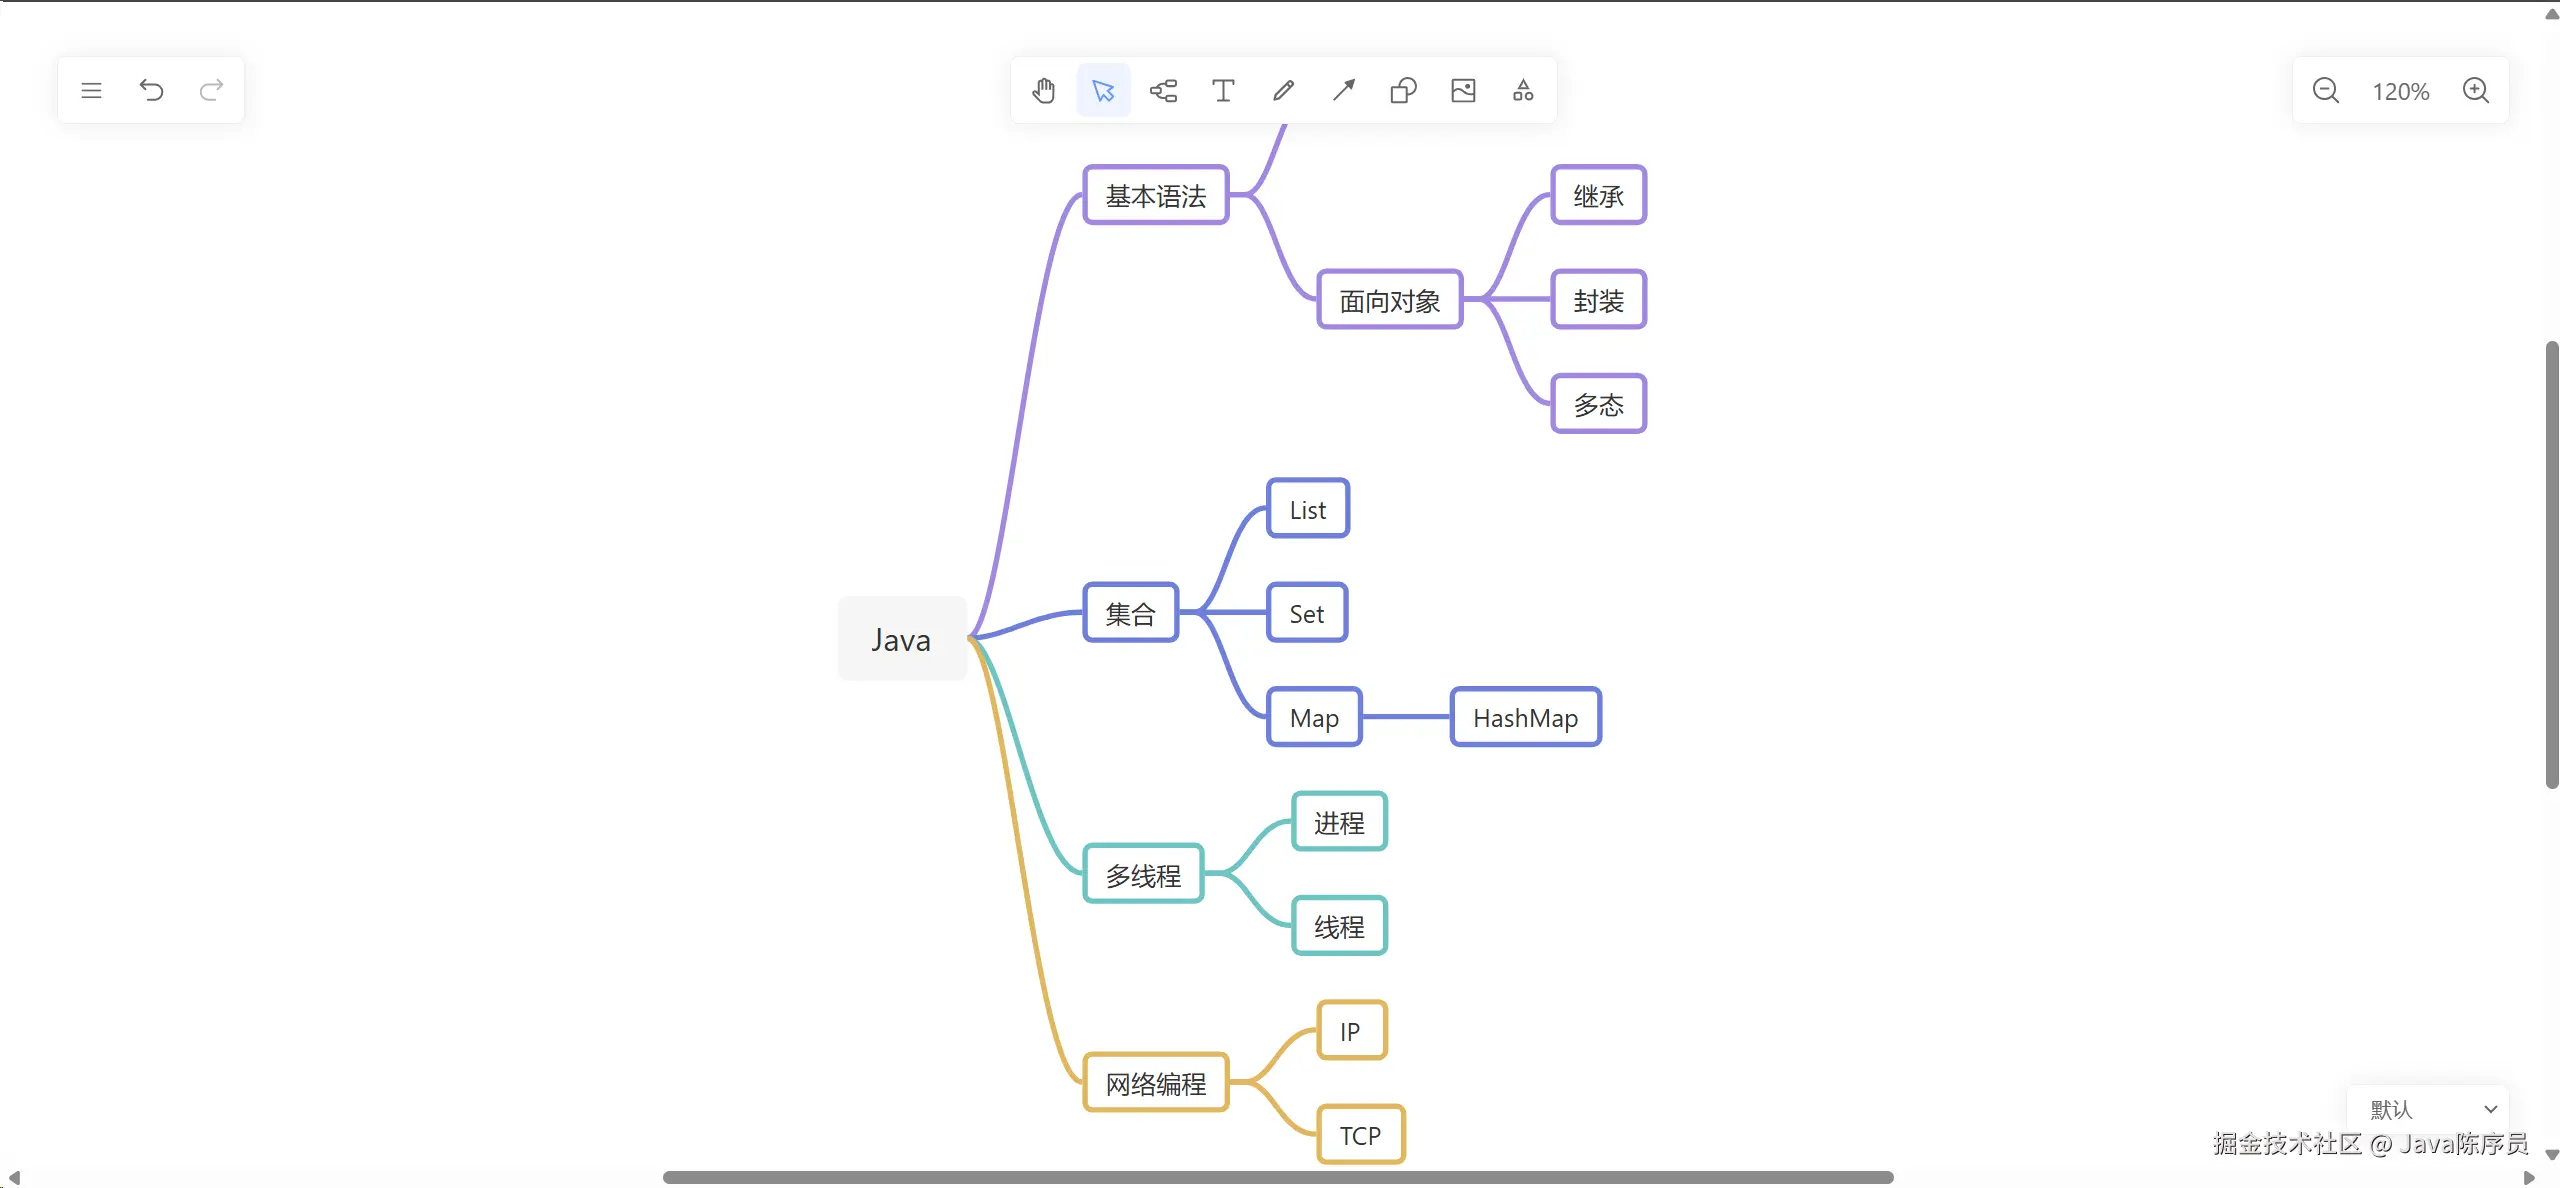Zoom out the canvas

coord(2325,91)
